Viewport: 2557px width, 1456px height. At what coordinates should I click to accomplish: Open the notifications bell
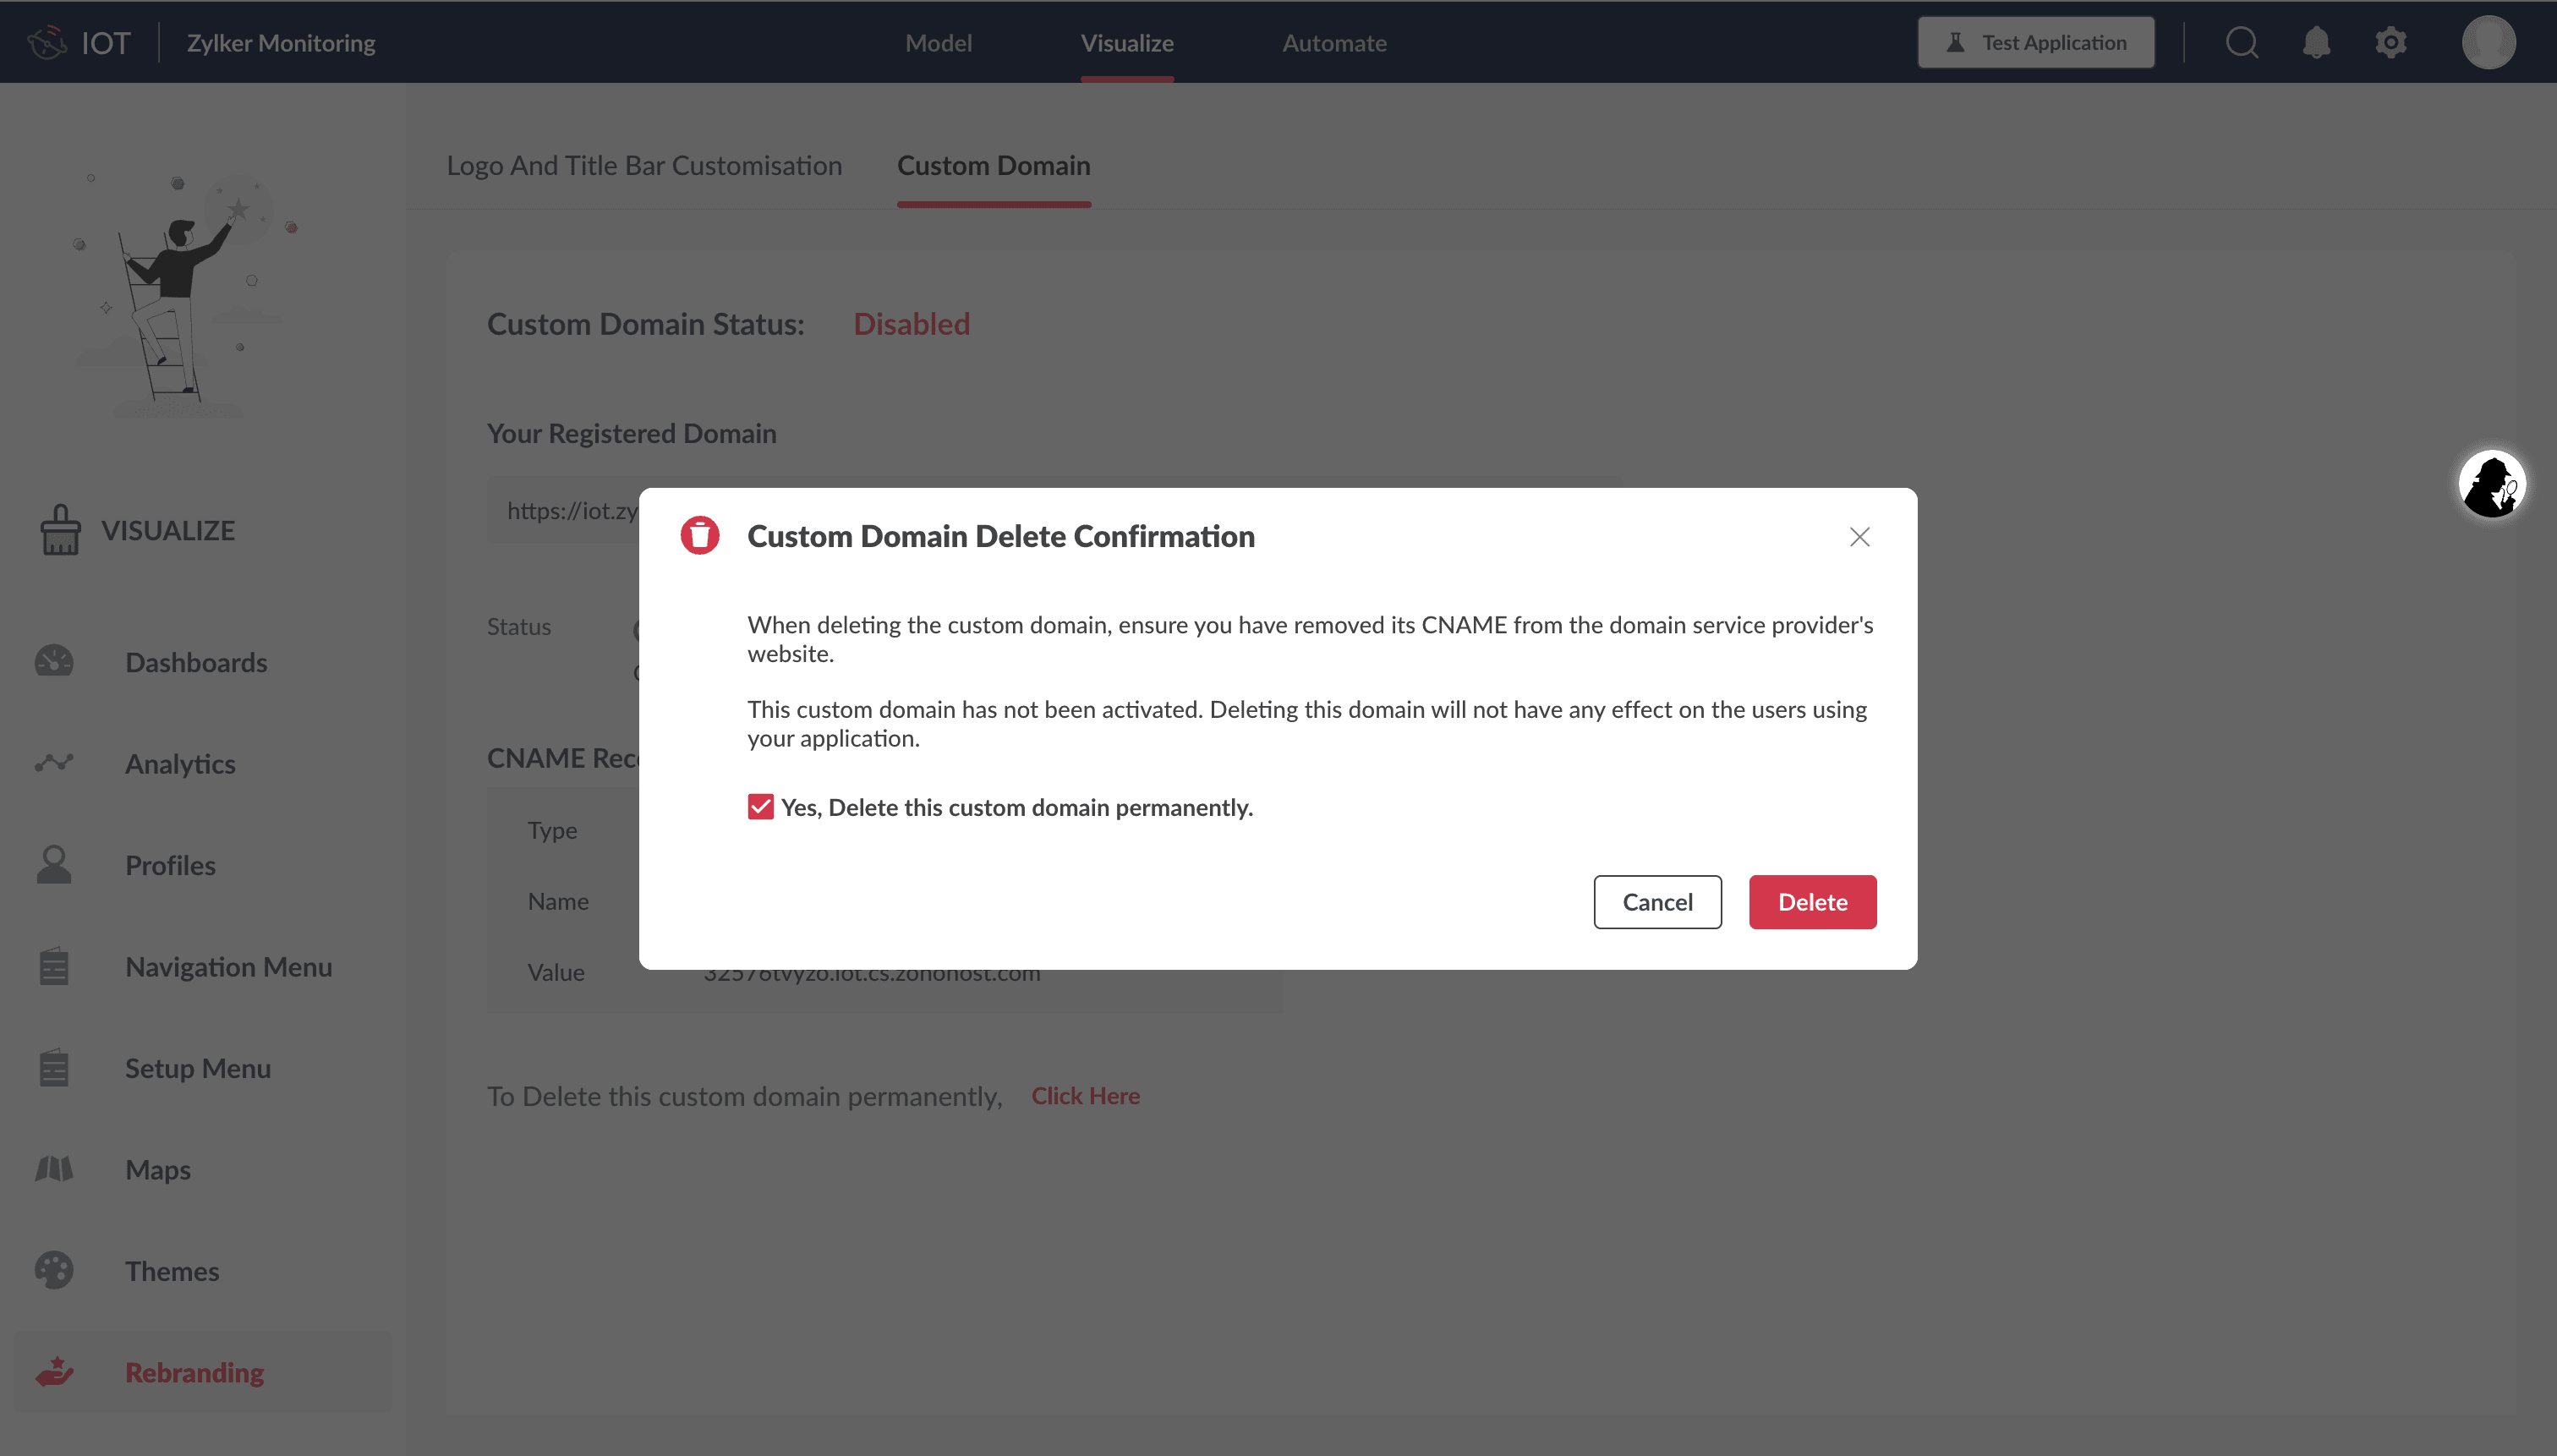click(x=2316, y=42)
